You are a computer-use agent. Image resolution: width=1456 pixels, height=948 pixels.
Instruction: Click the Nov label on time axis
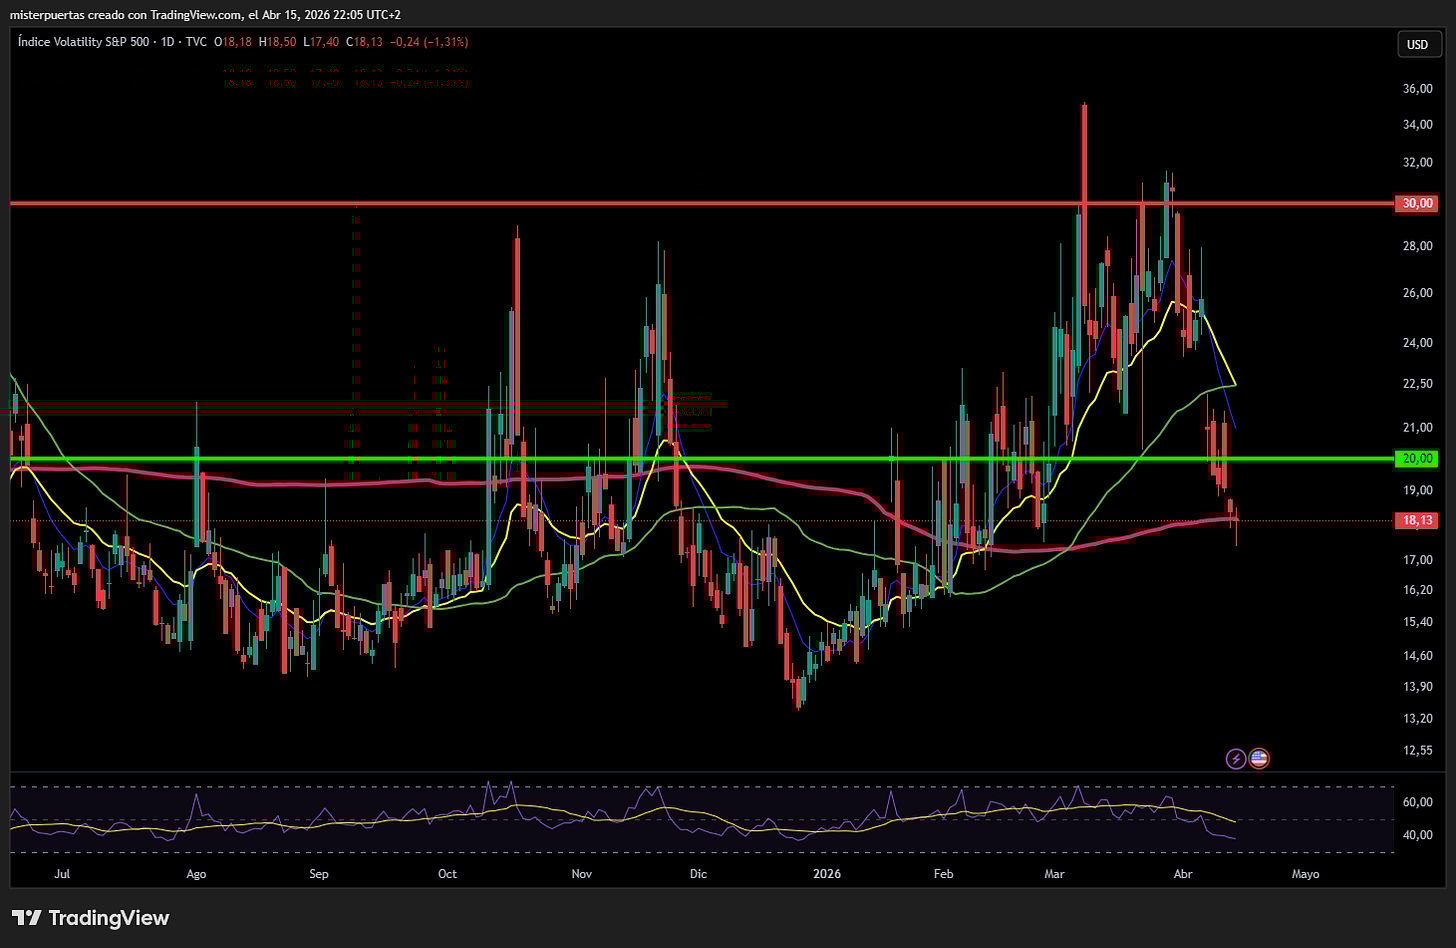(x=581, y=874)
